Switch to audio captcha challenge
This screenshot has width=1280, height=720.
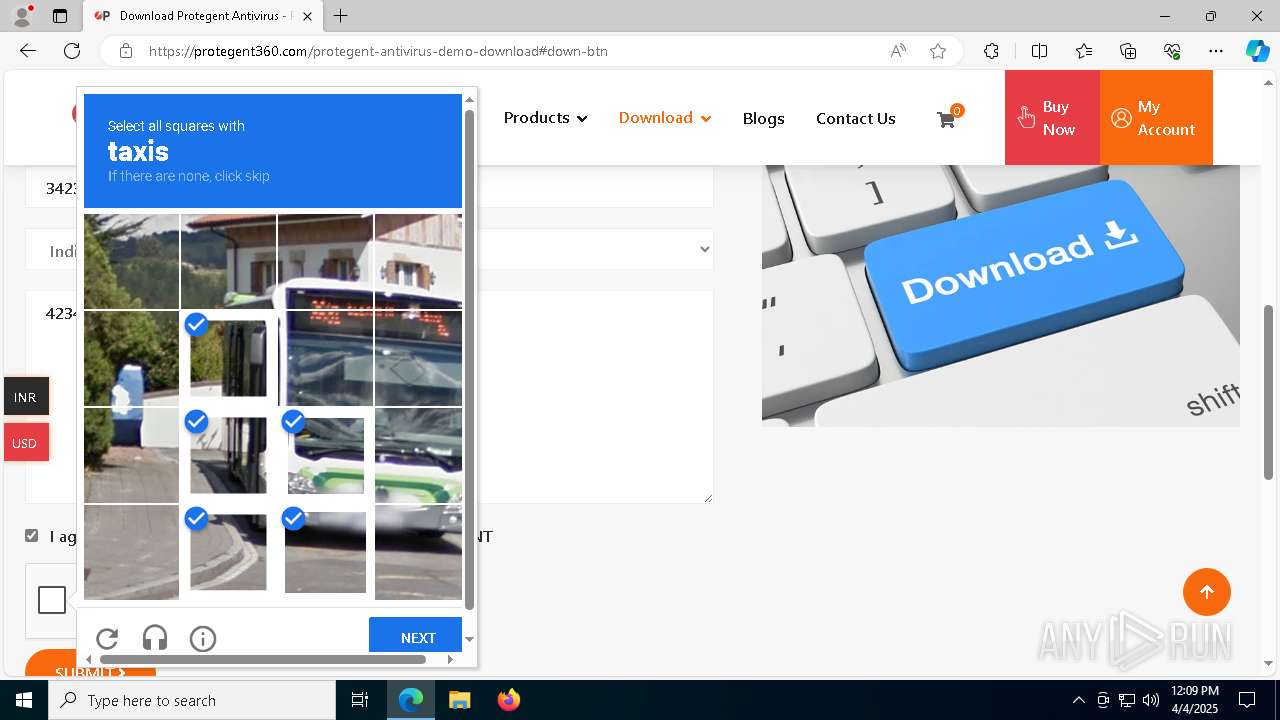tap(155, 638)
